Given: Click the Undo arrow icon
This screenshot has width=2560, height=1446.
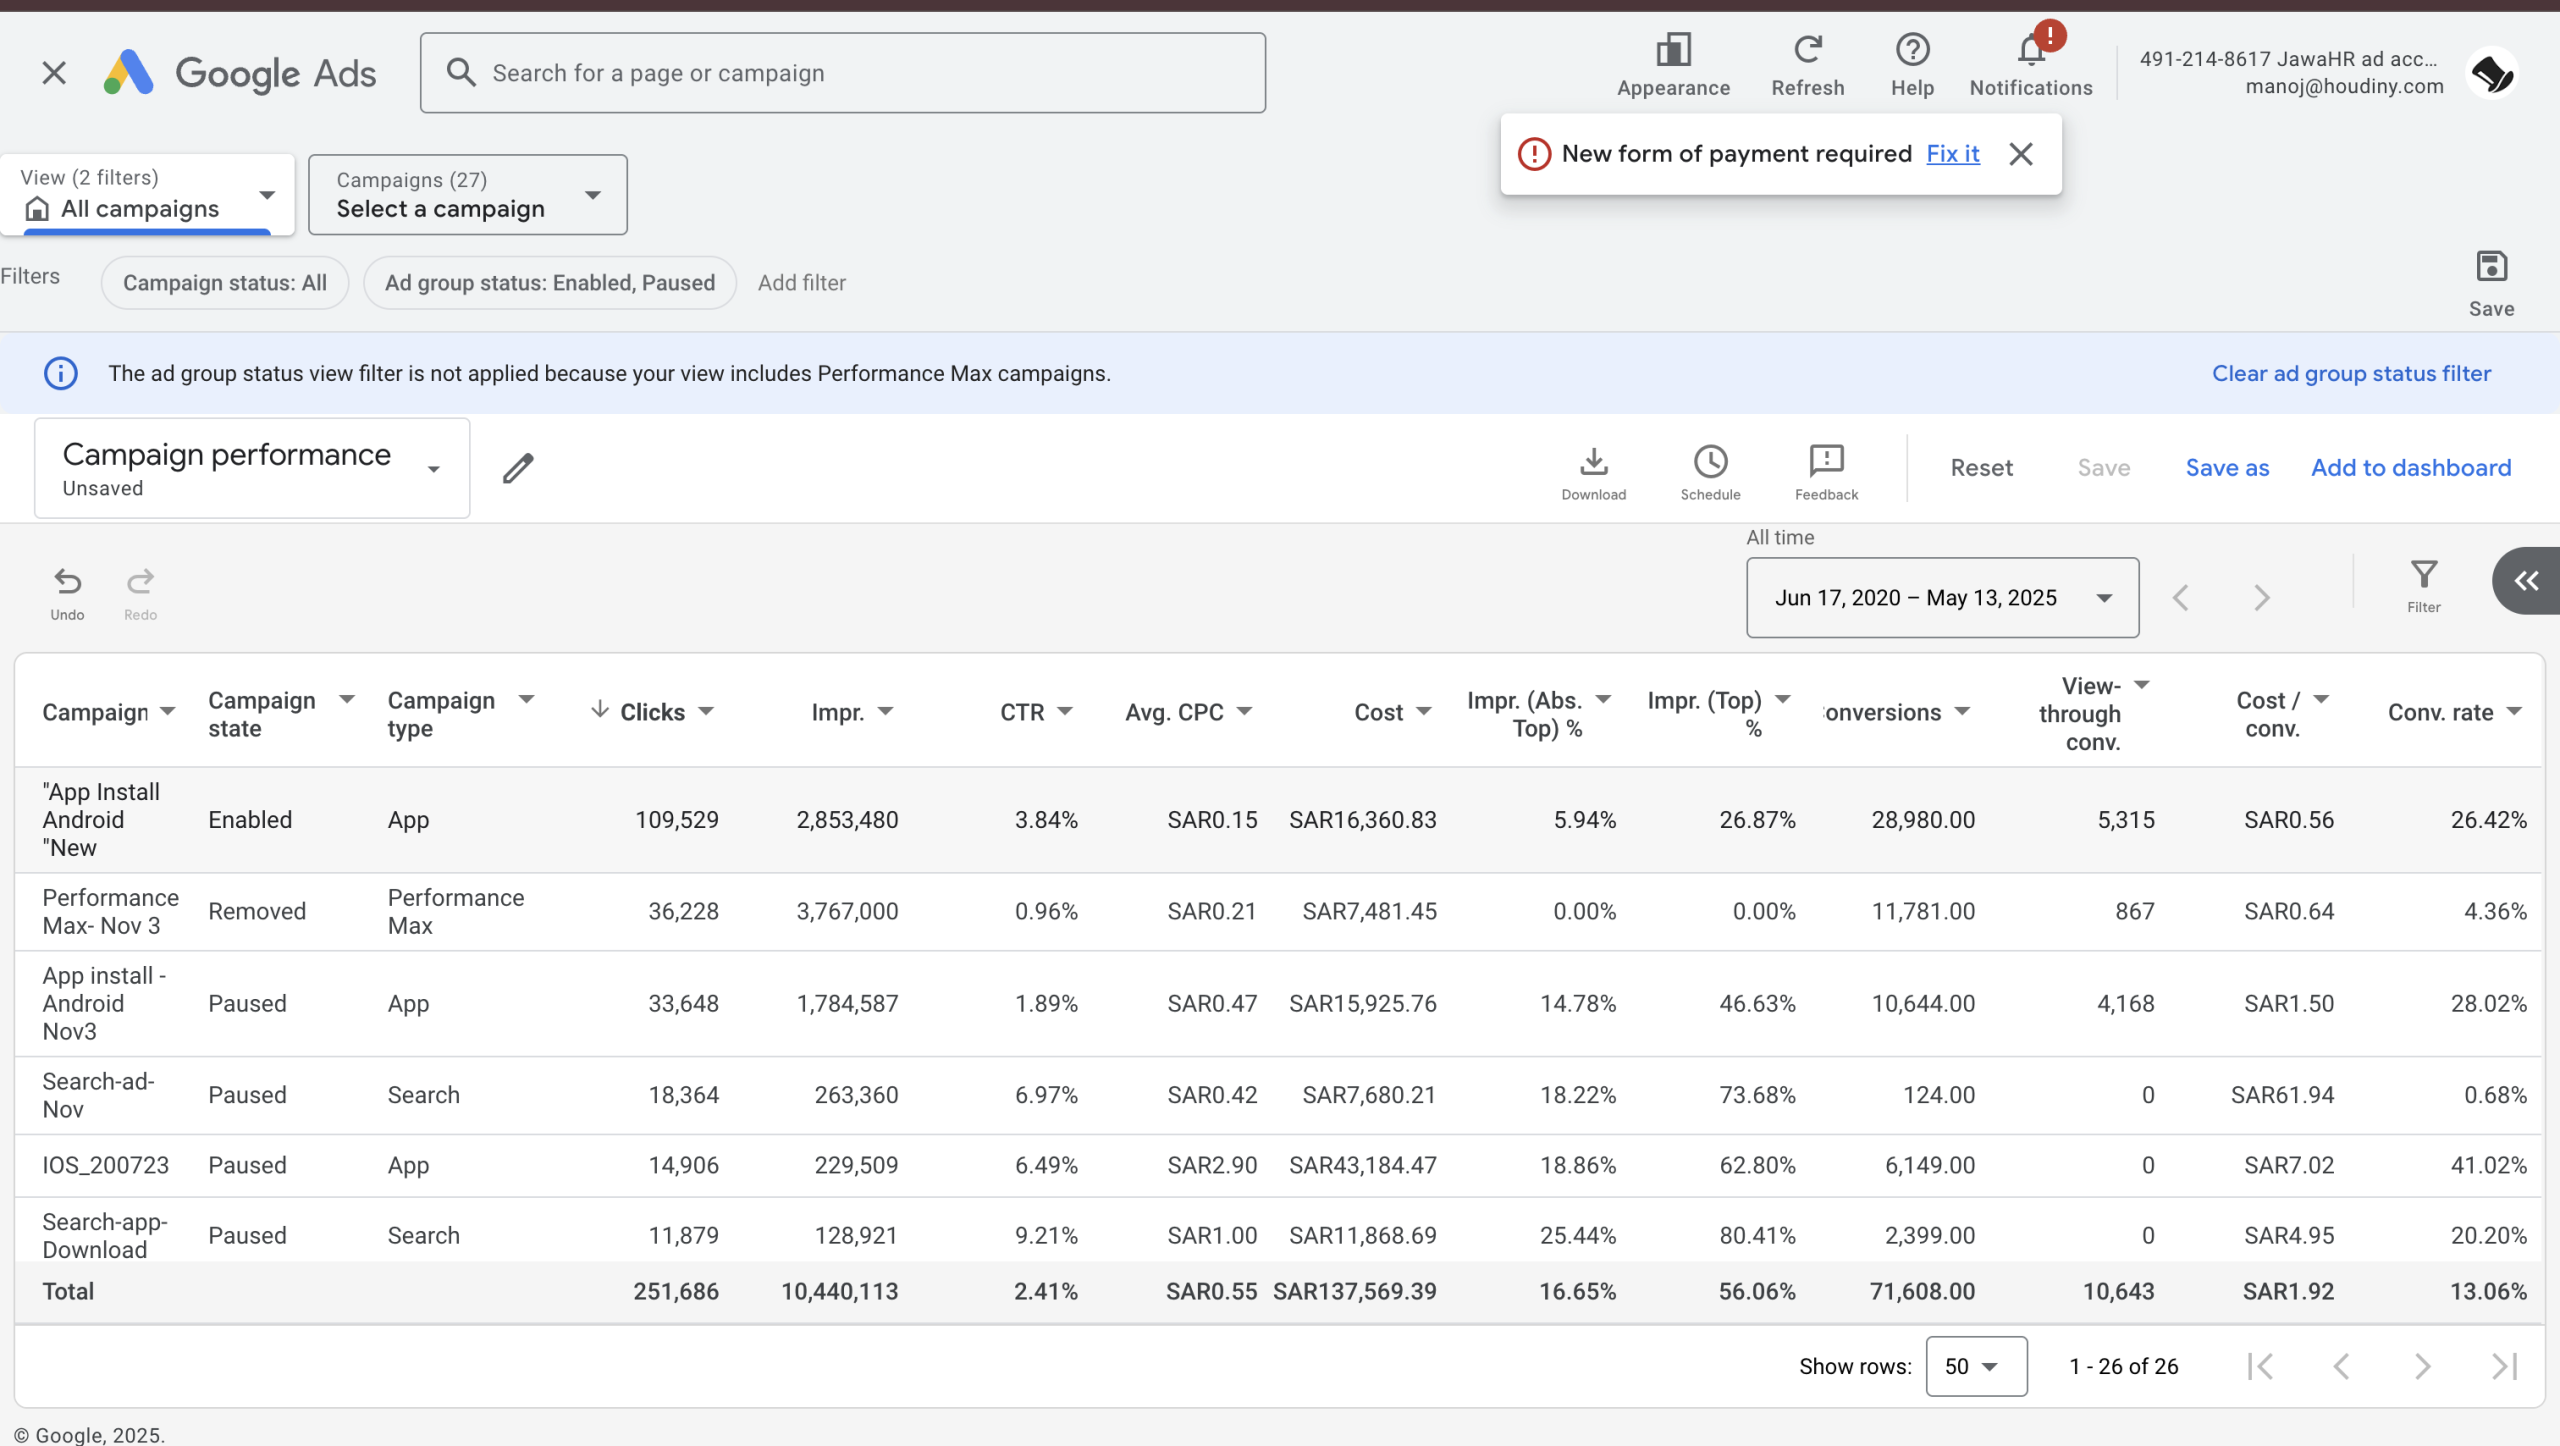Looking at the screenshot, I should pyautogui.click(x=67, y=582).
